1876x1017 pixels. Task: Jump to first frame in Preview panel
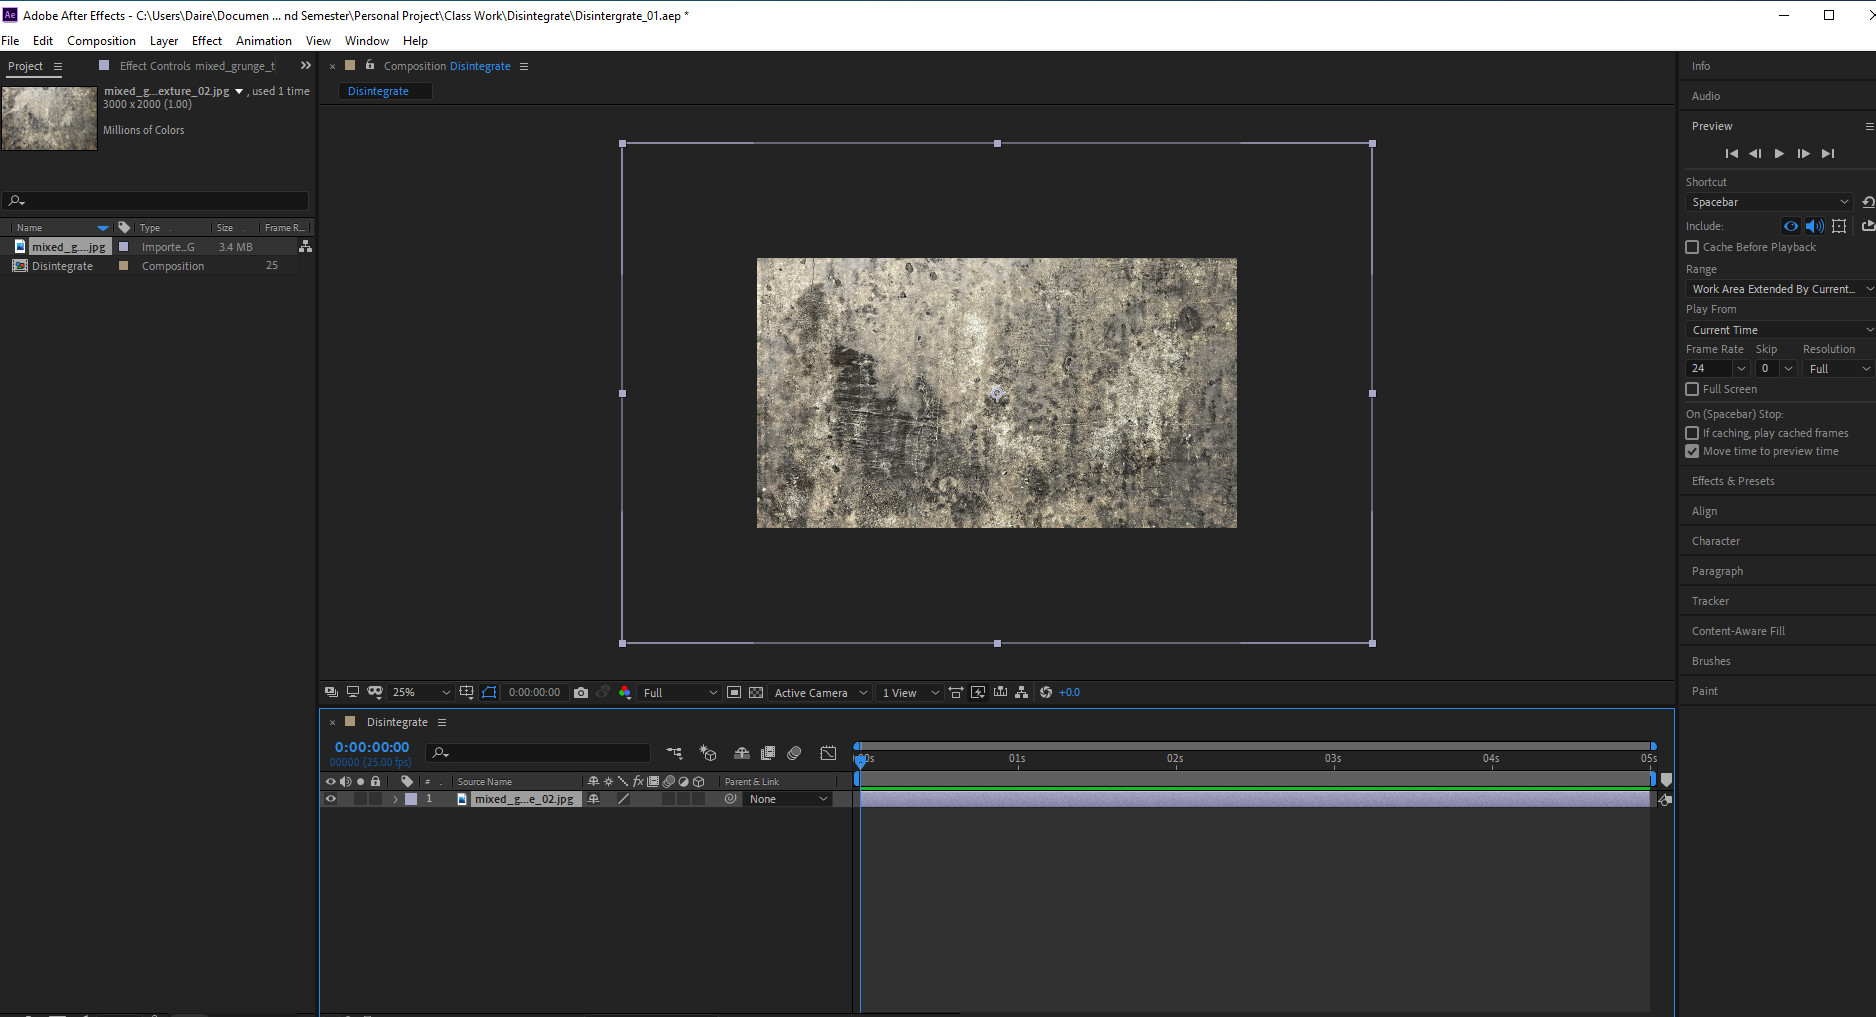tap(1731, 153)
